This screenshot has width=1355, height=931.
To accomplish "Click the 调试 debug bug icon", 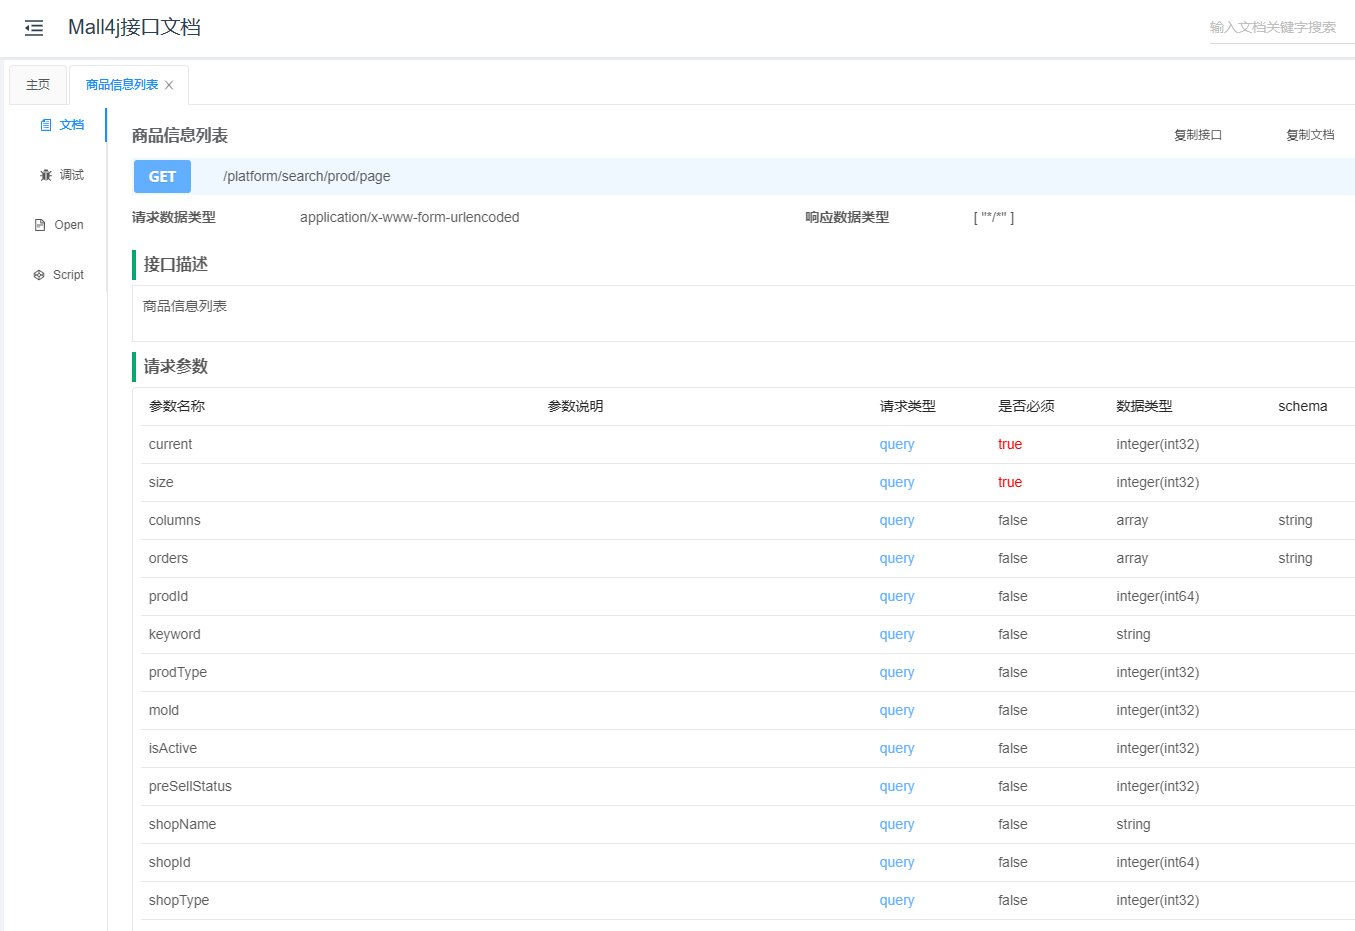I will point(46,175).
